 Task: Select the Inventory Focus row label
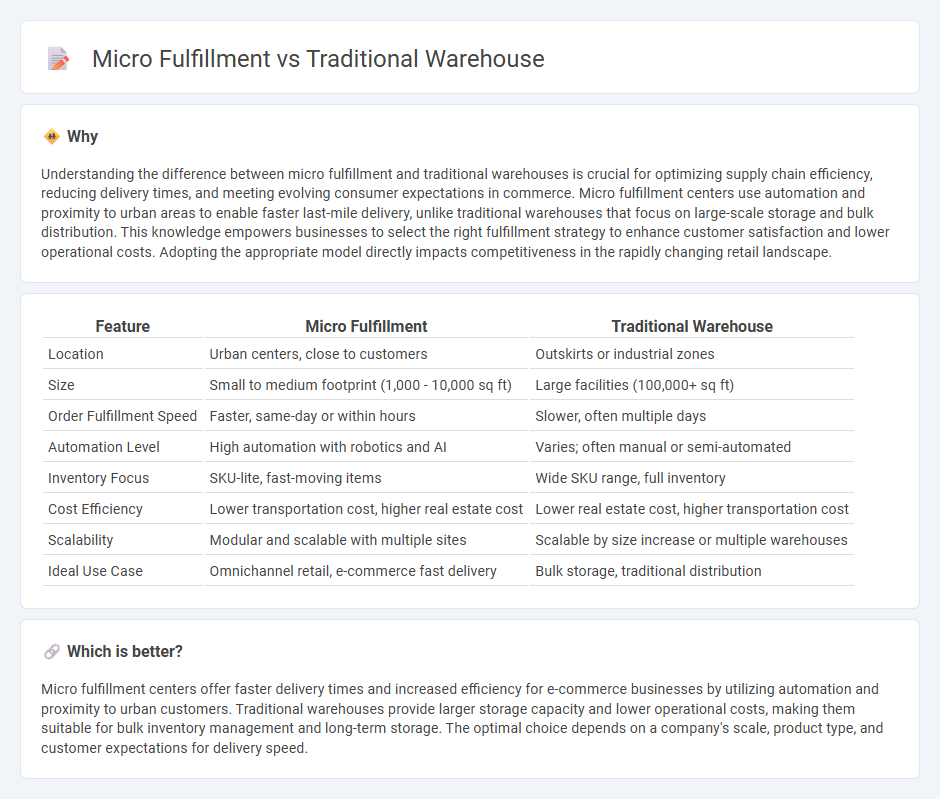tap(98, 478)
